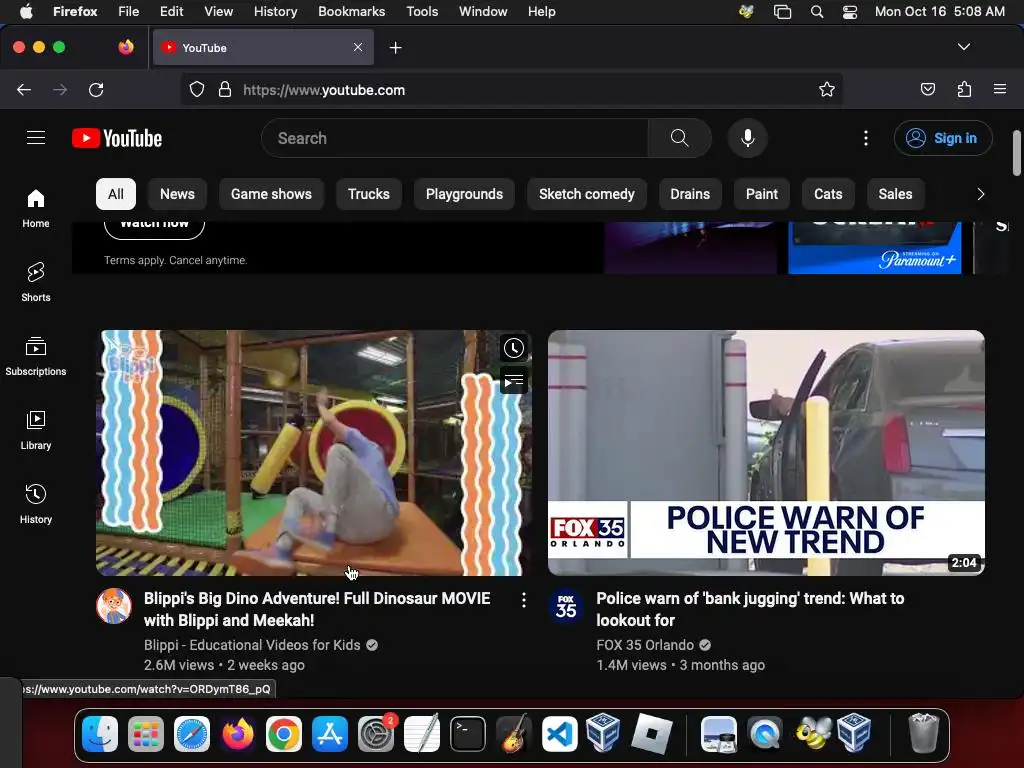Show tracking protection shield info

197,89
